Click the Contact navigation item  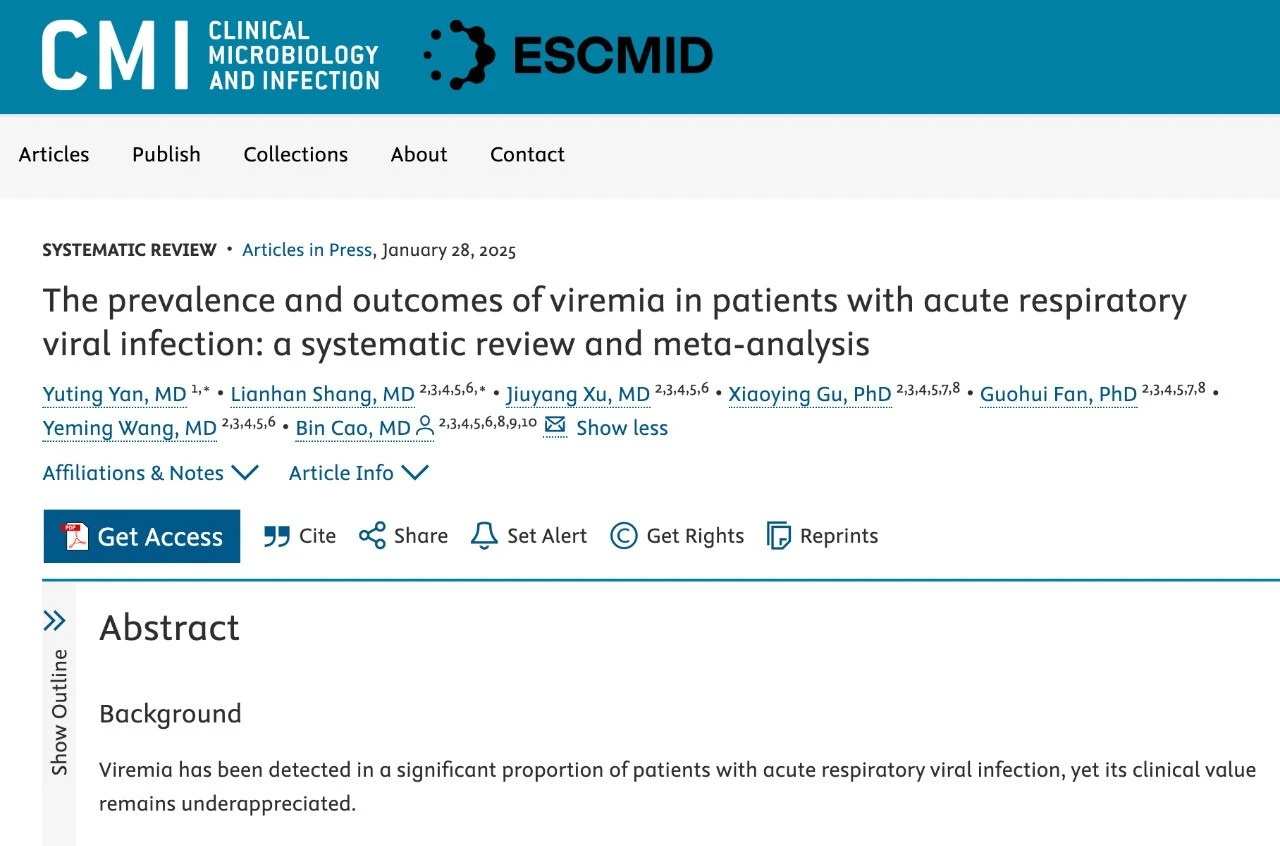[x=527, y=154]
